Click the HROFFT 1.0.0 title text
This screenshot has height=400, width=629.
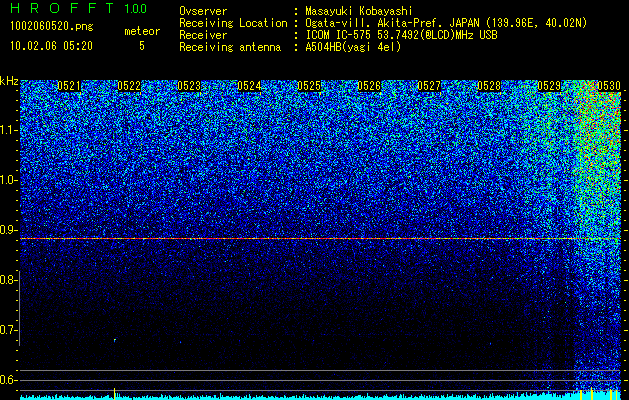(x=78, y=8)
